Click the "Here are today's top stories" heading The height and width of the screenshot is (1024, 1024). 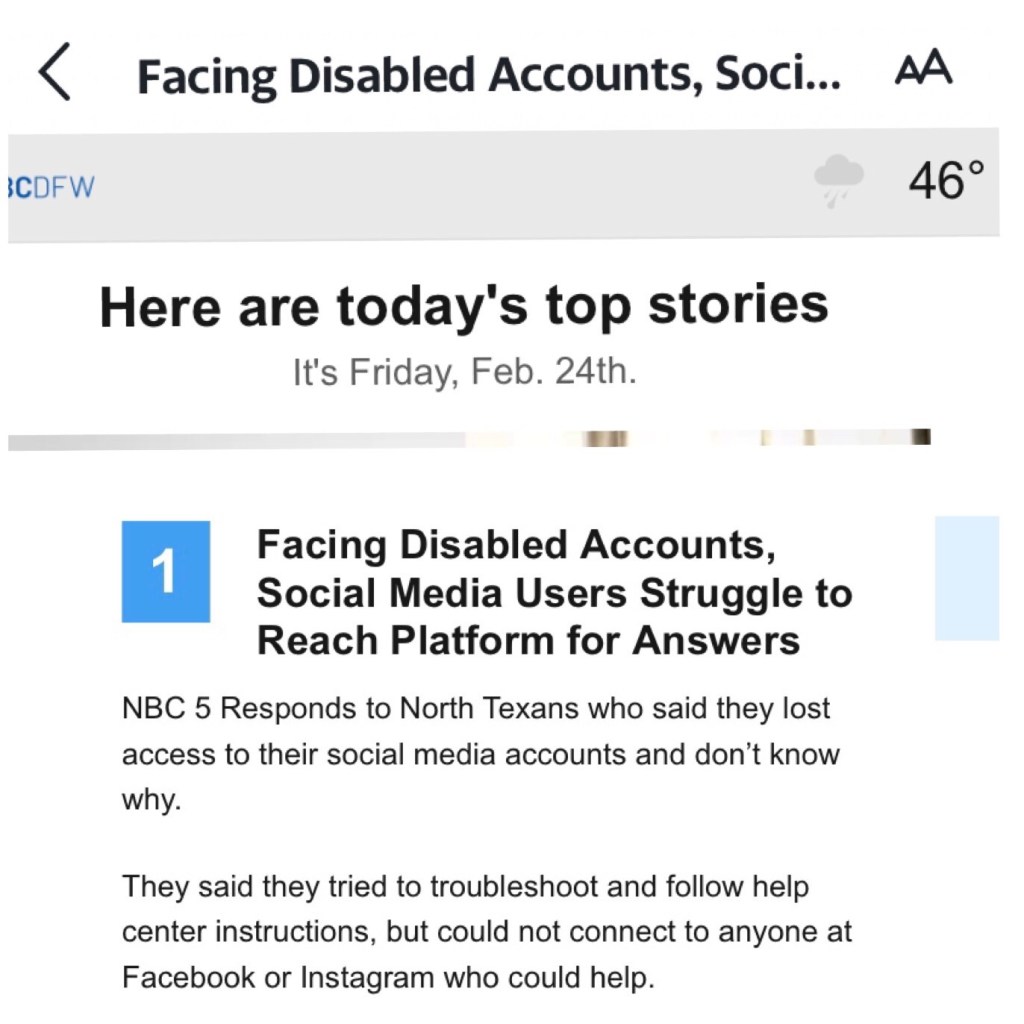point(464,306)
